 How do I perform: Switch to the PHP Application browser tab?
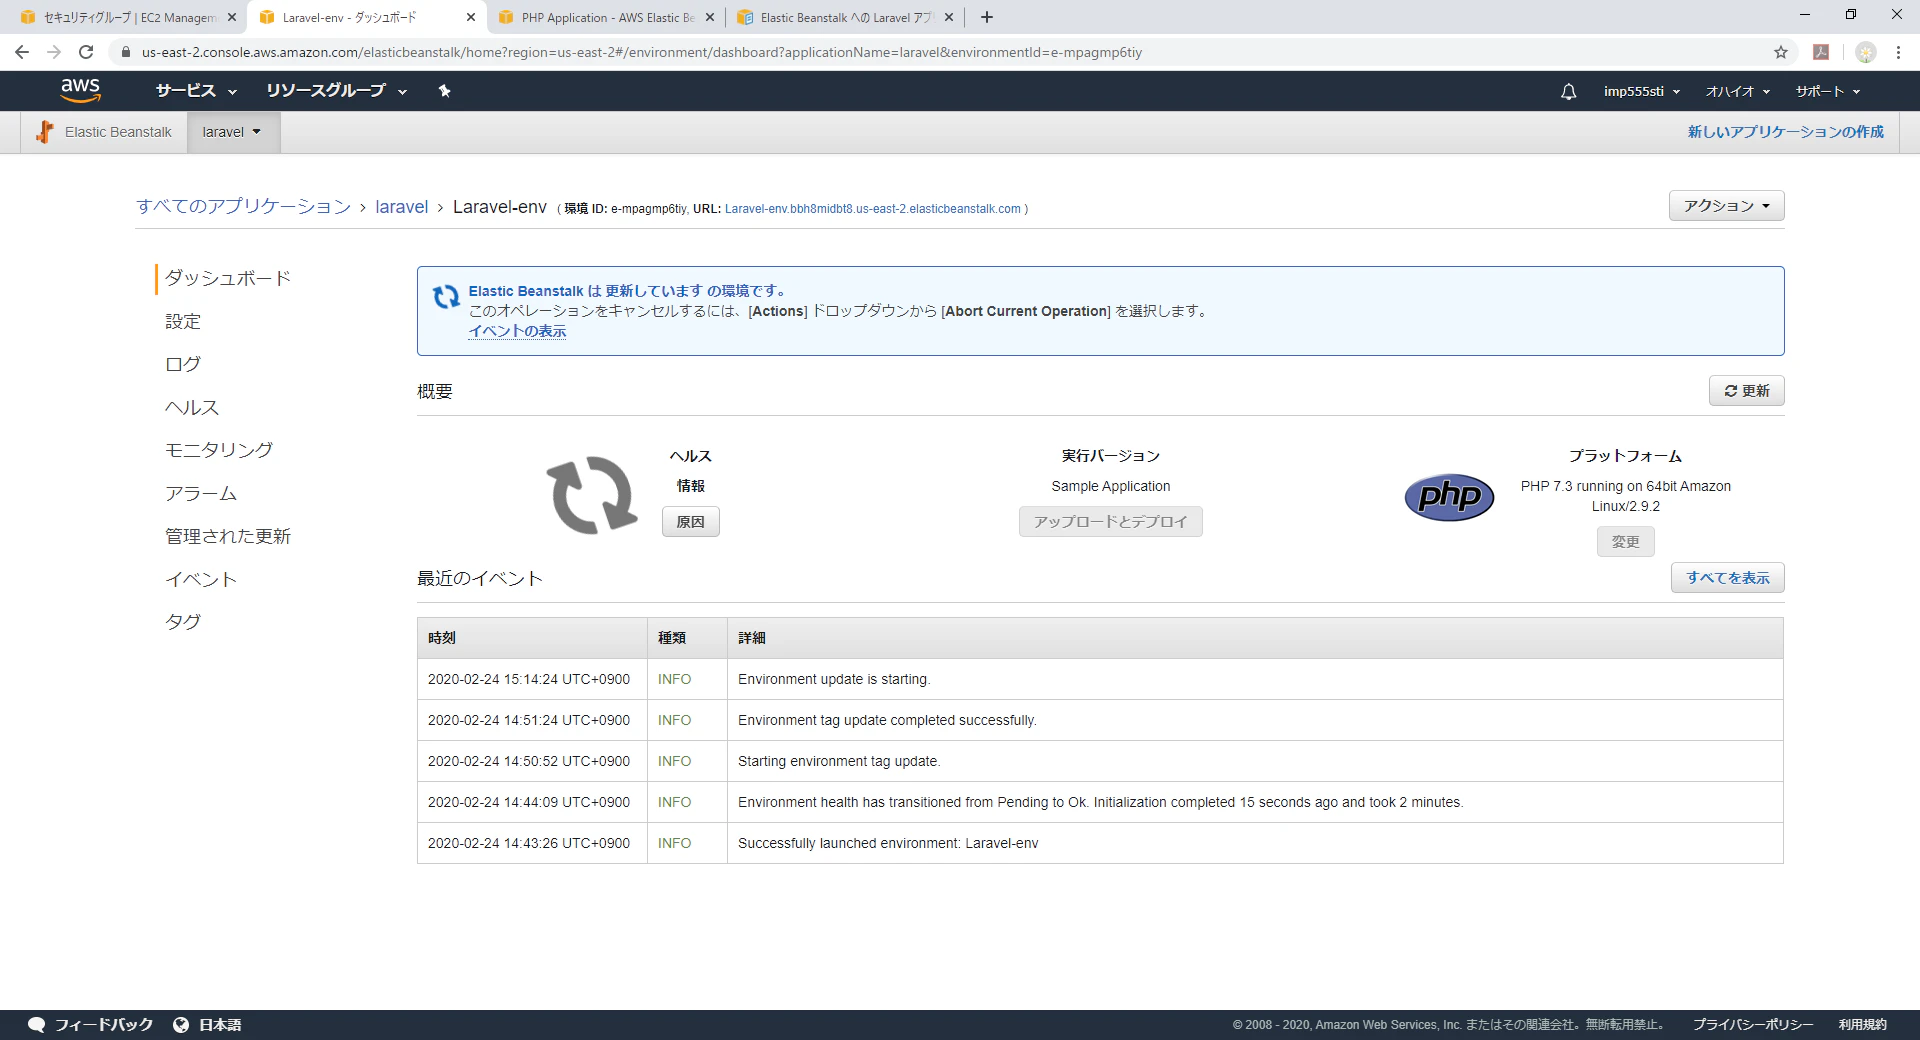[x=606, y=17]
